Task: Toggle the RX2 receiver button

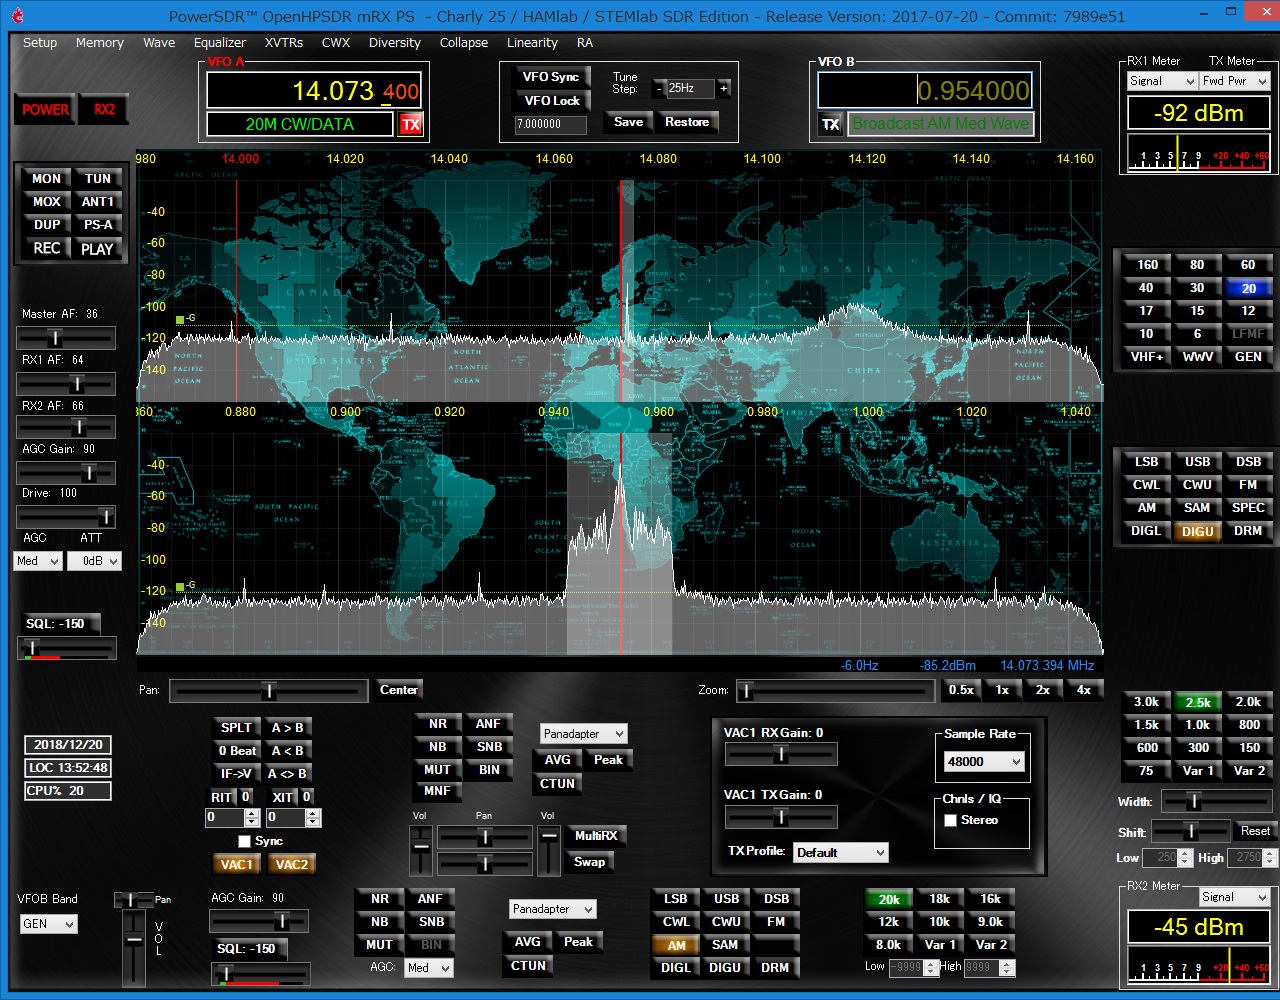Action: point(105,110)
